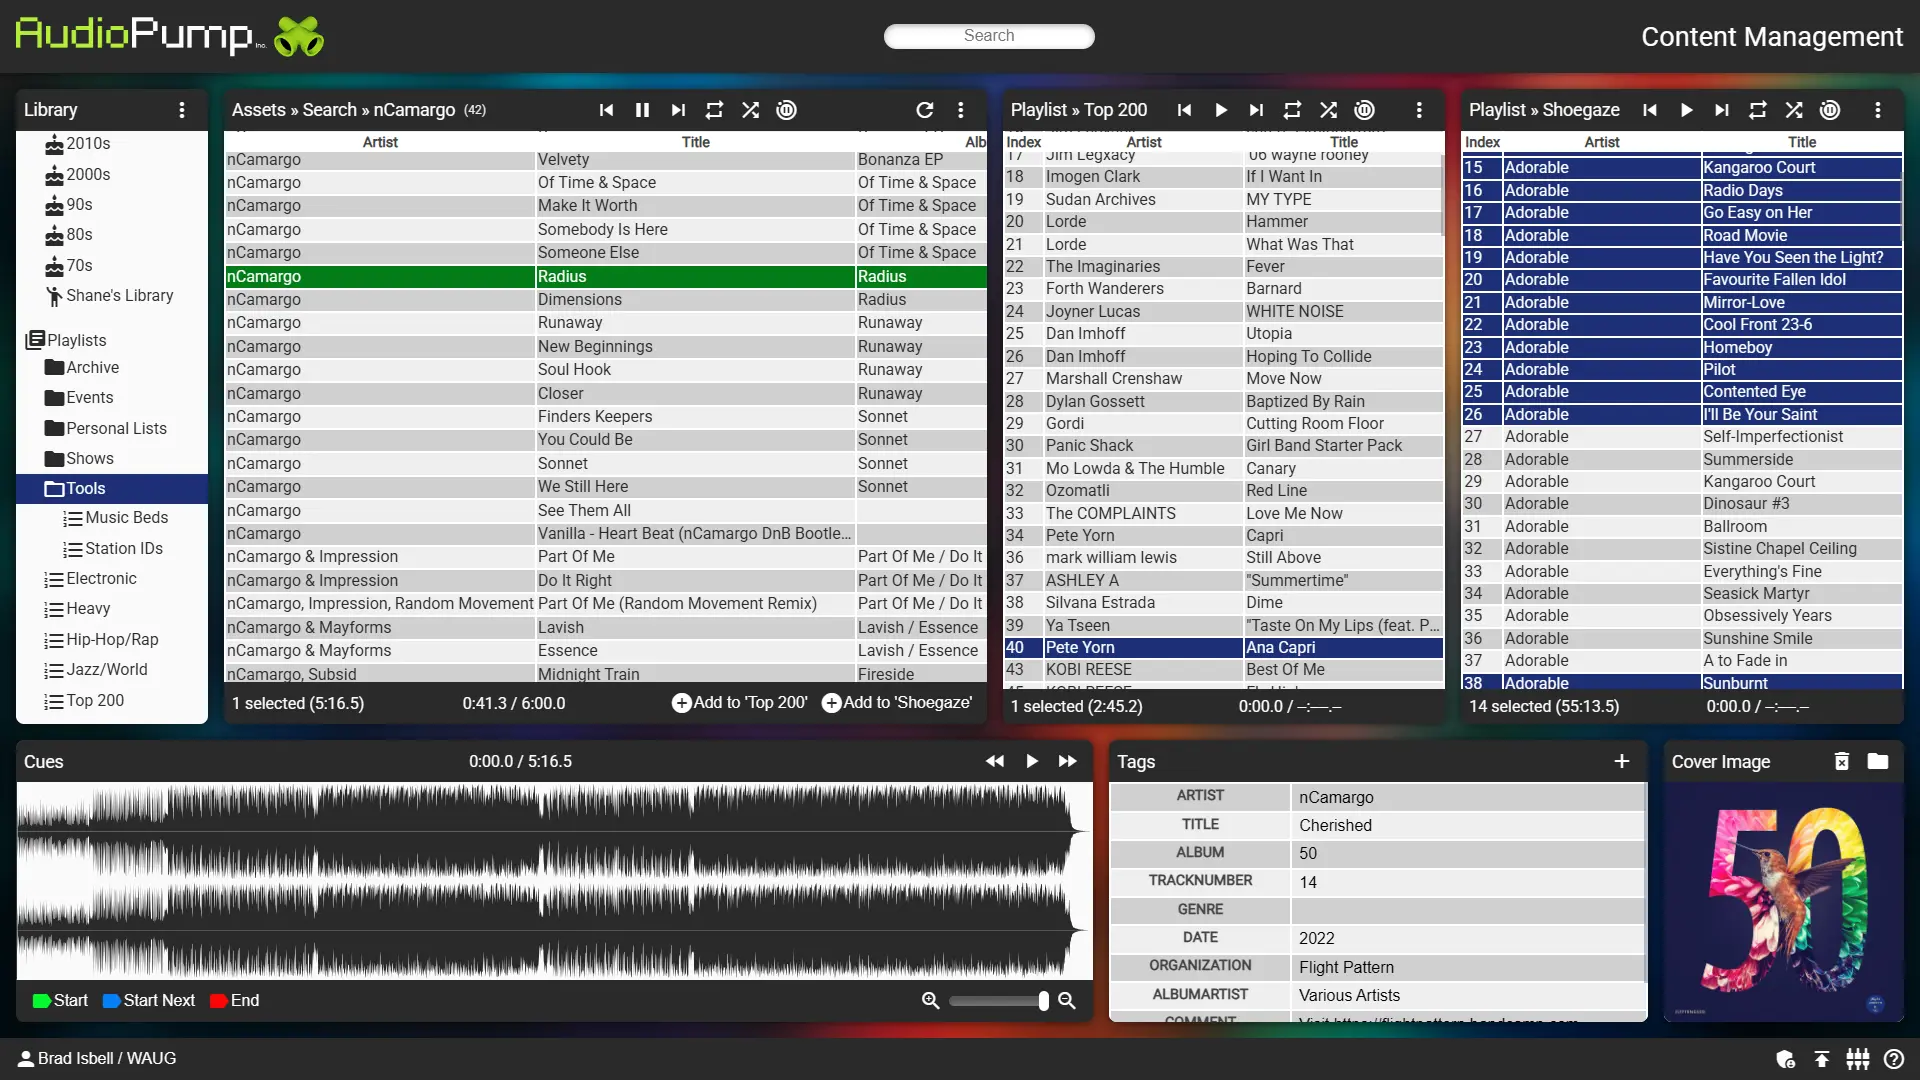Click inside the Search field
This screenshot has width=1920, height=1080.
(988, 36)
